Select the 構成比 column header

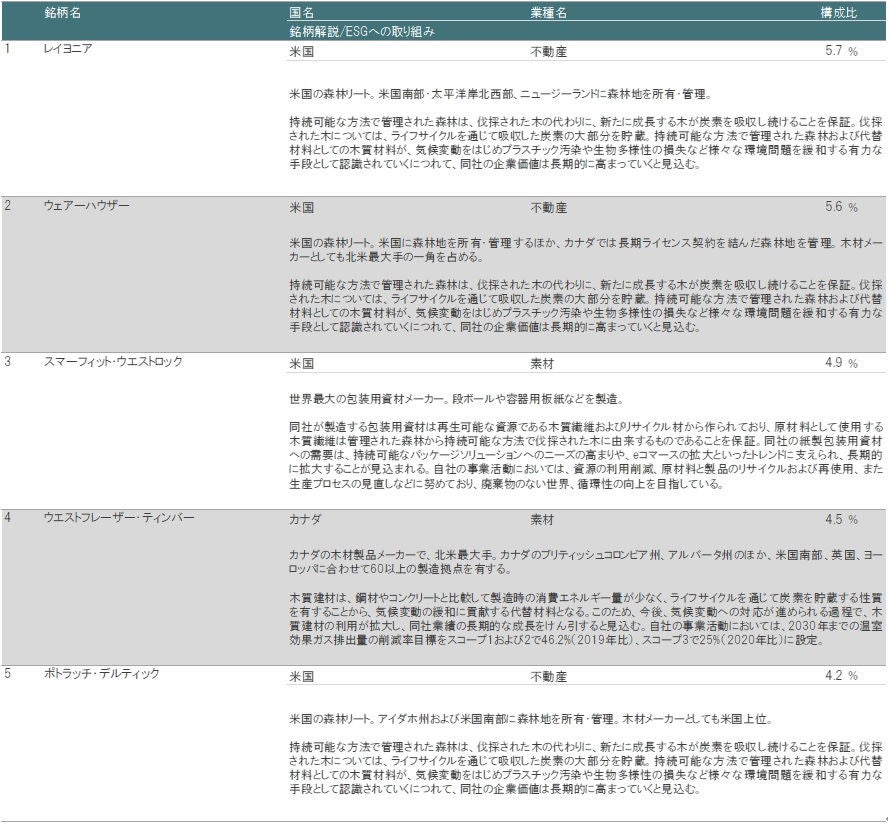(838, 13)
